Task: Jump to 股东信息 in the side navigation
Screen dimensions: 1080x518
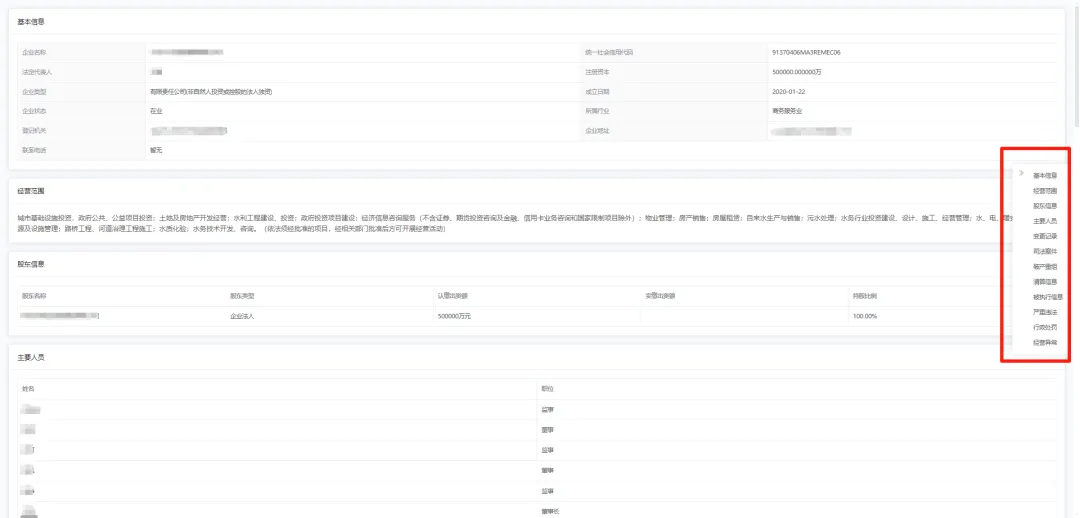Action: [1045, 206]
